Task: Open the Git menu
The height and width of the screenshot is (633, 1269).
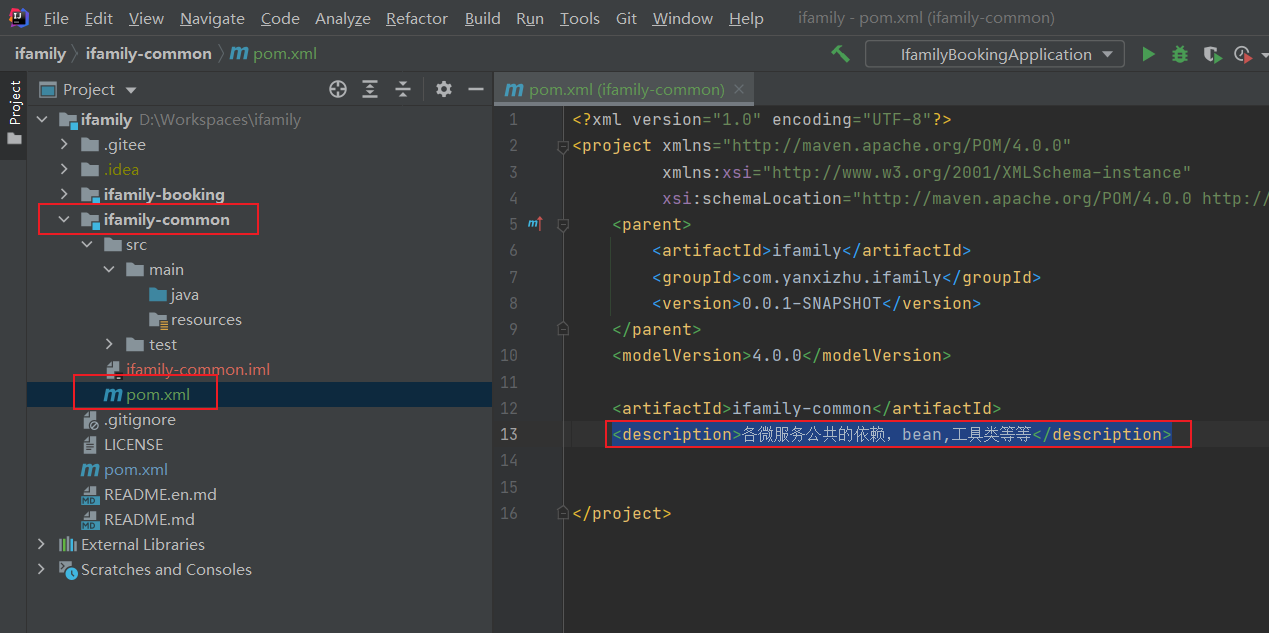Action: click(x=626, y=19)
